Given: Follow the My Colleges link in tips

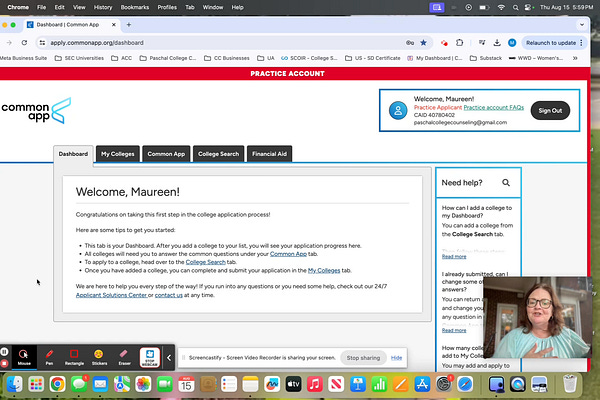Looking at the screenshot, I should coord(324,271).
